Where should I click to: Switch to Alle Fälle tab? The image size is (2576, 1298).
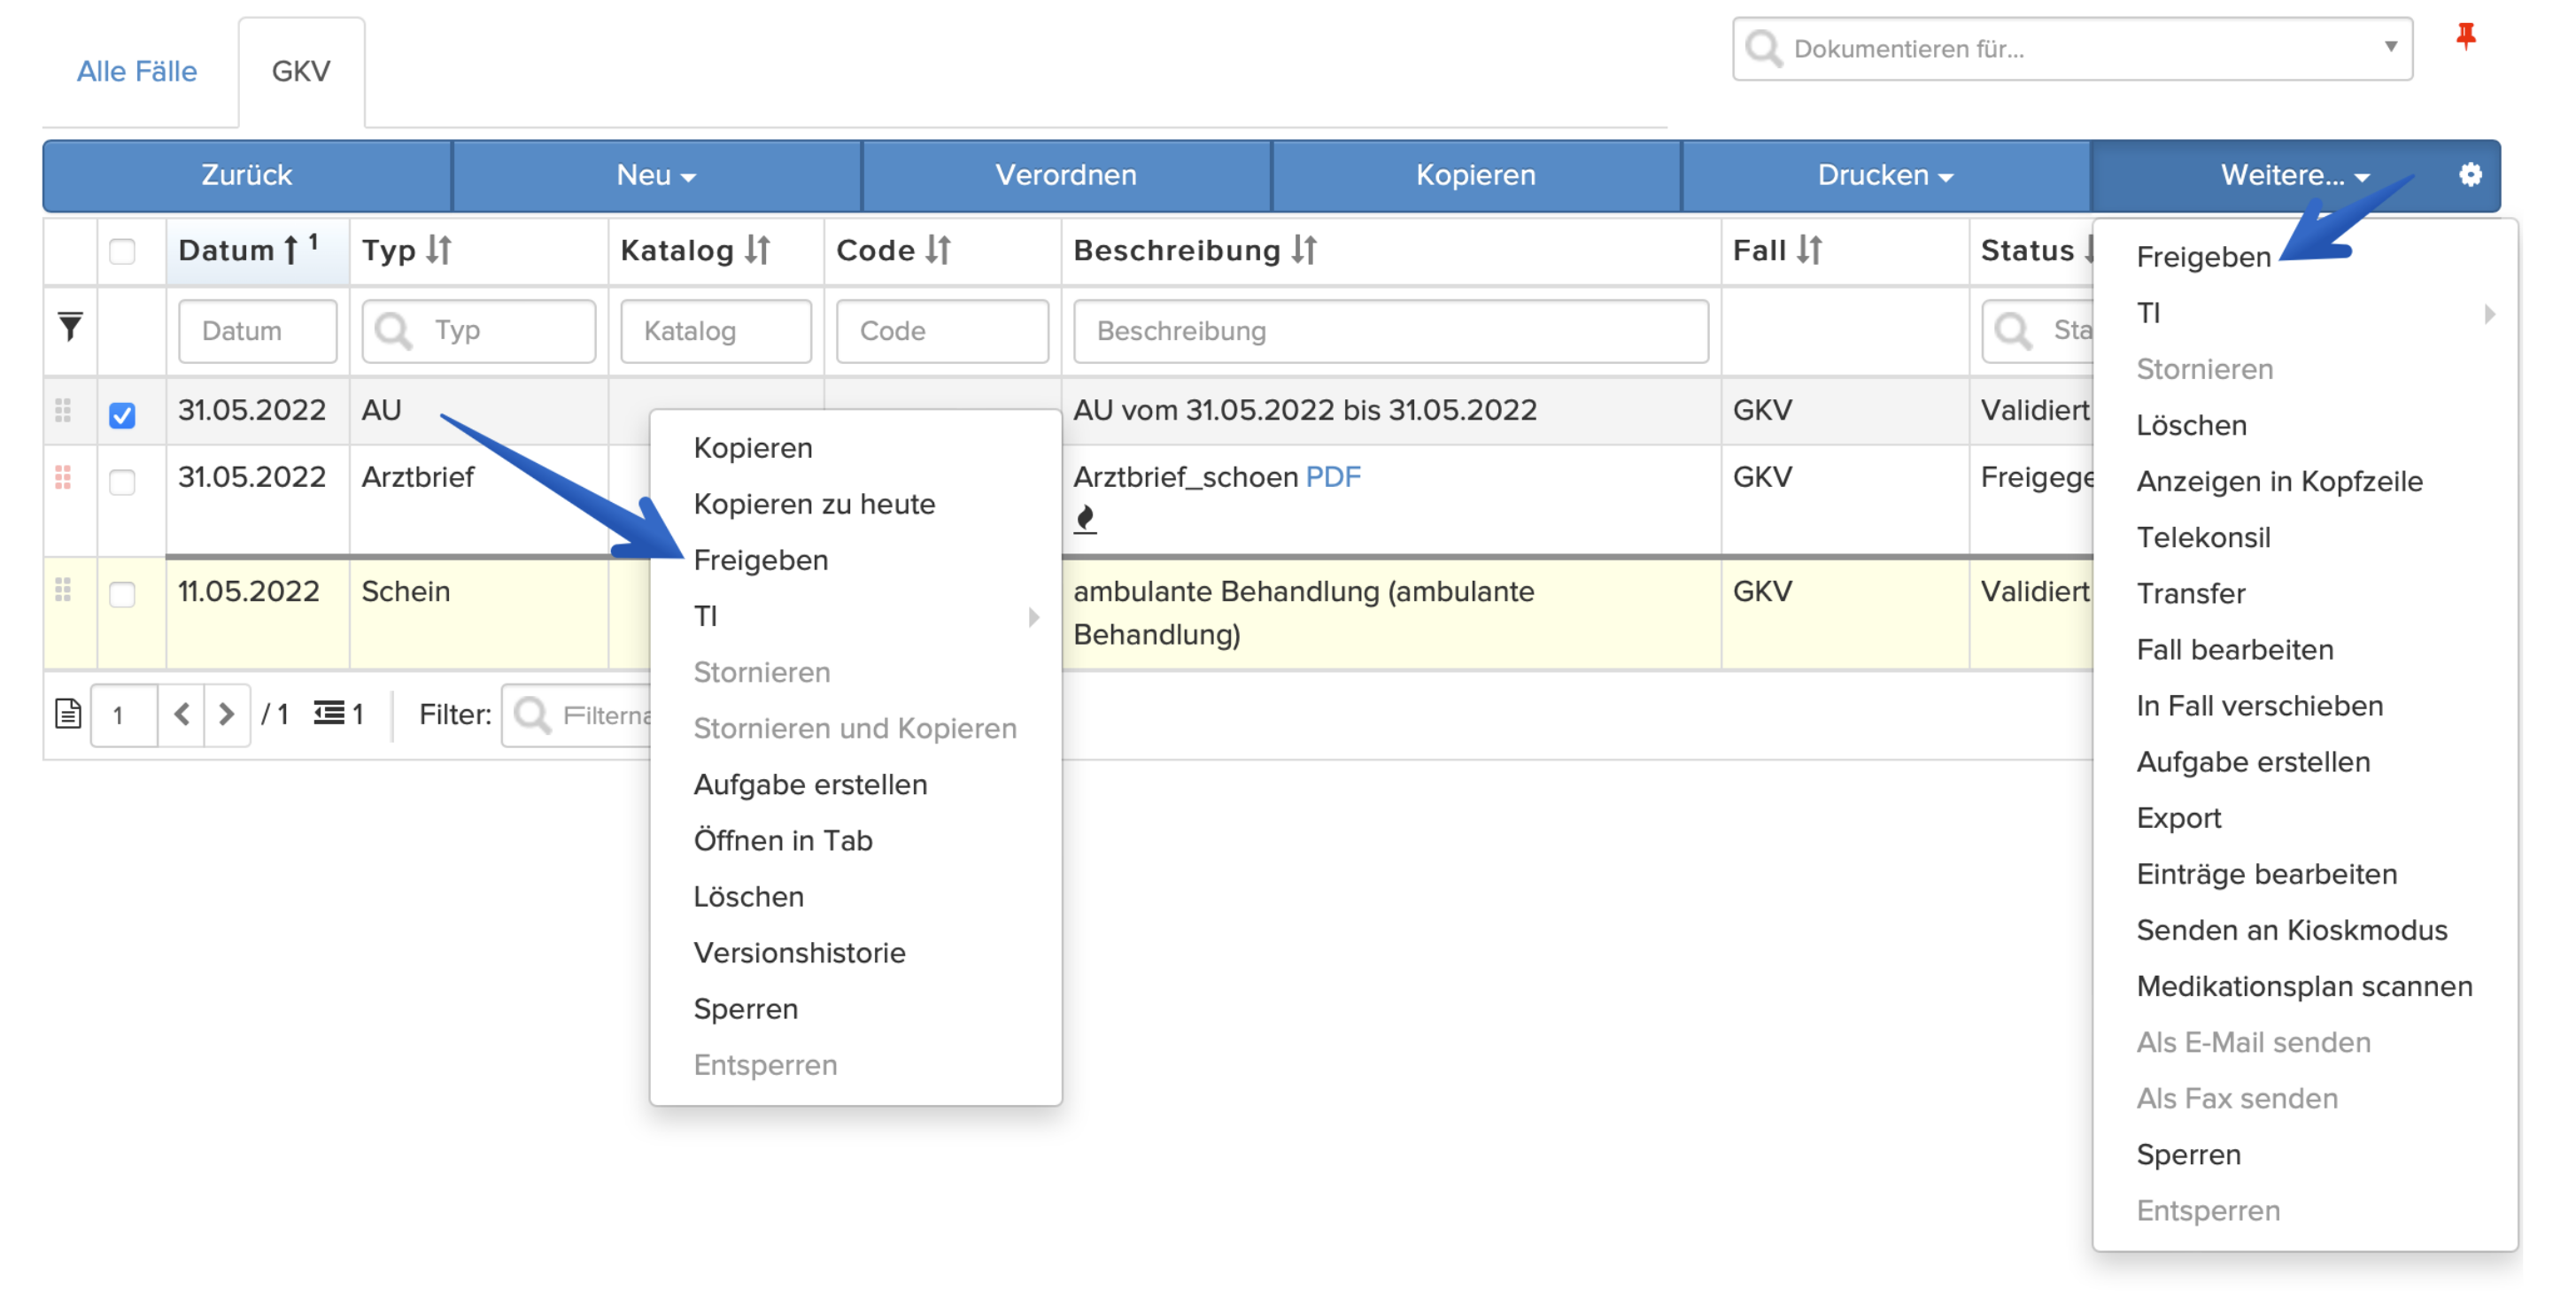(137, 71)
